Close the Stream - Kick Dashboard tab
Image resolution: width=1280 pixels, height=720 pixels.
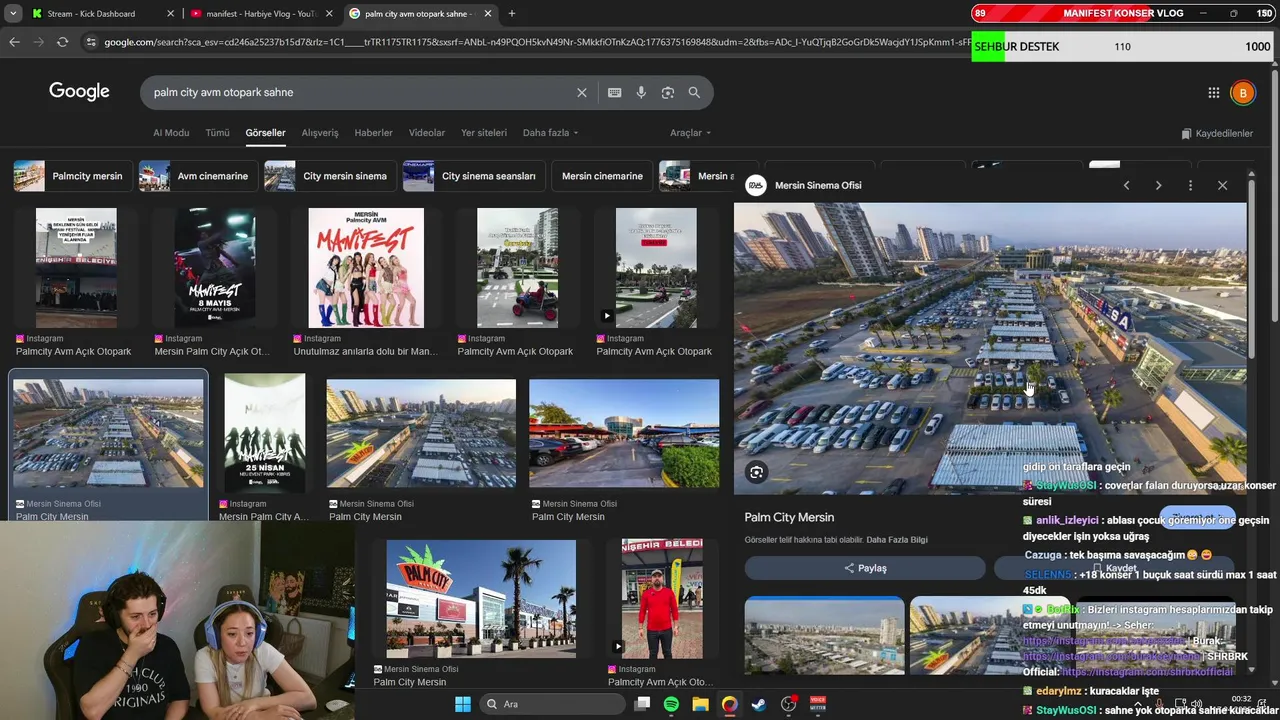click(170, 14)
